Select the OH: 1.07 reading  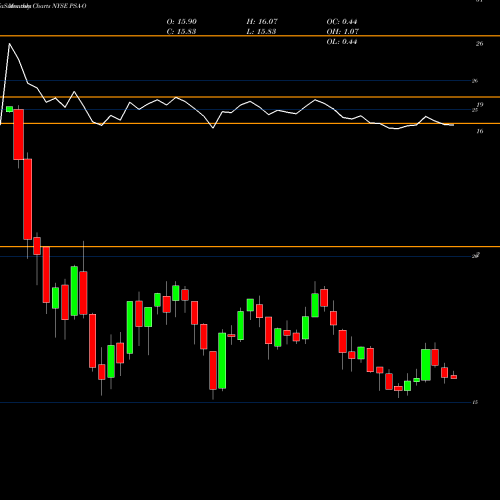click(343, 32)
